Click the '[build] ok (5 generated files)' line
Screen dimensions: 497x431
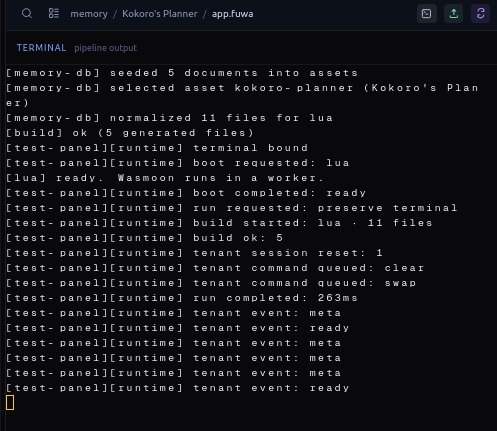(130, 133)
